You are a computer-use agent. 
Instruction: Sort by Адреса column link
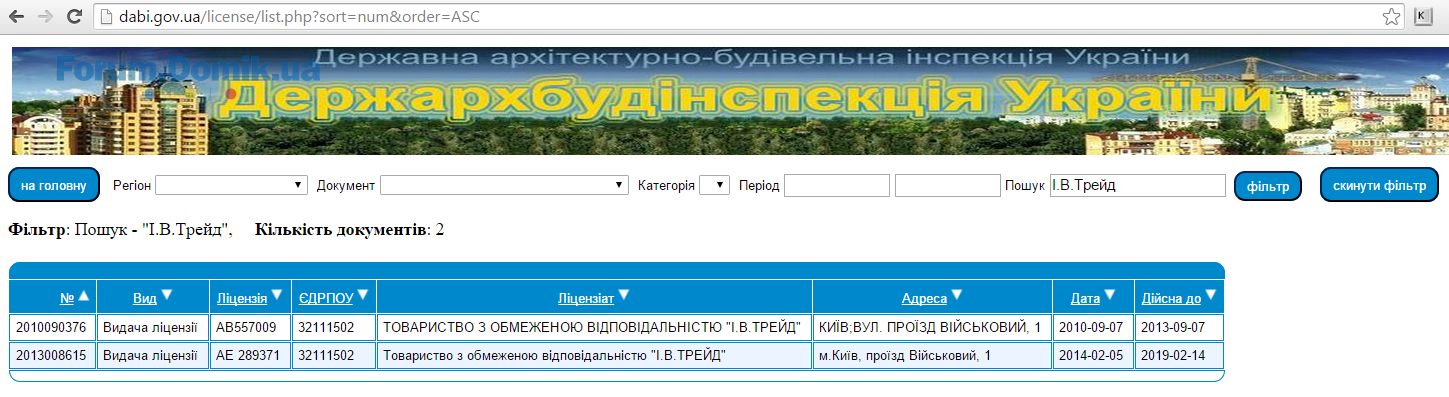tap(924, 298)
